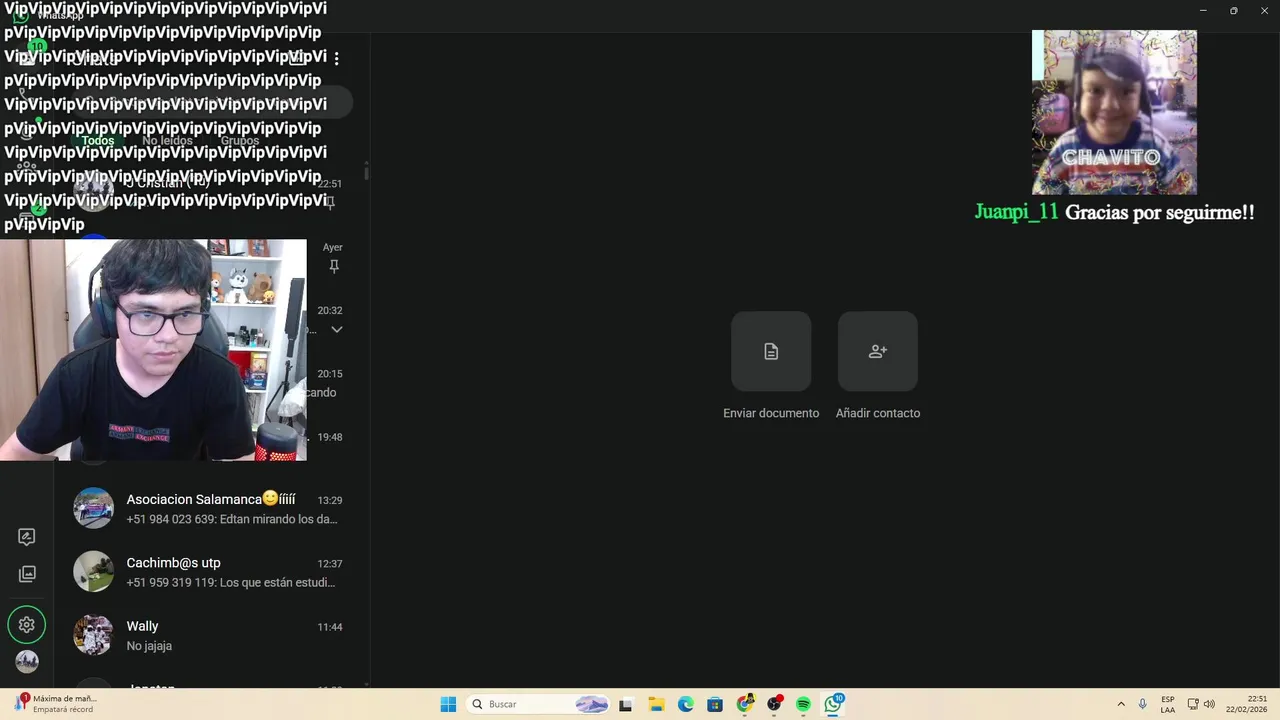Select the No leídos chat filter
1280x720 pixels.
[x=167, y=141]
